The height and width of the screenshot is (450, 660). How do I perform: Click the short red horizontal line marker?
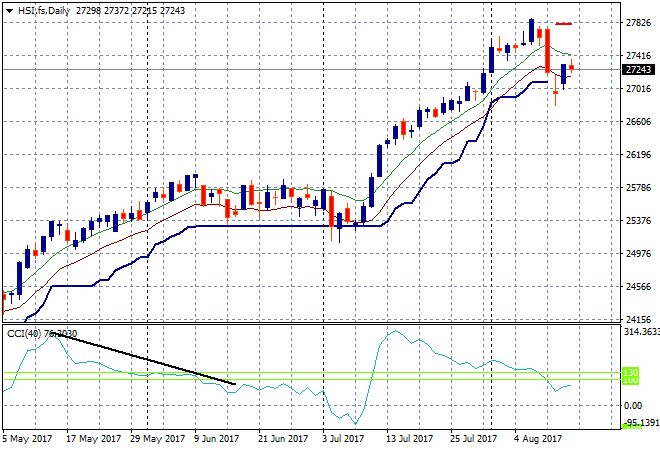564,23
